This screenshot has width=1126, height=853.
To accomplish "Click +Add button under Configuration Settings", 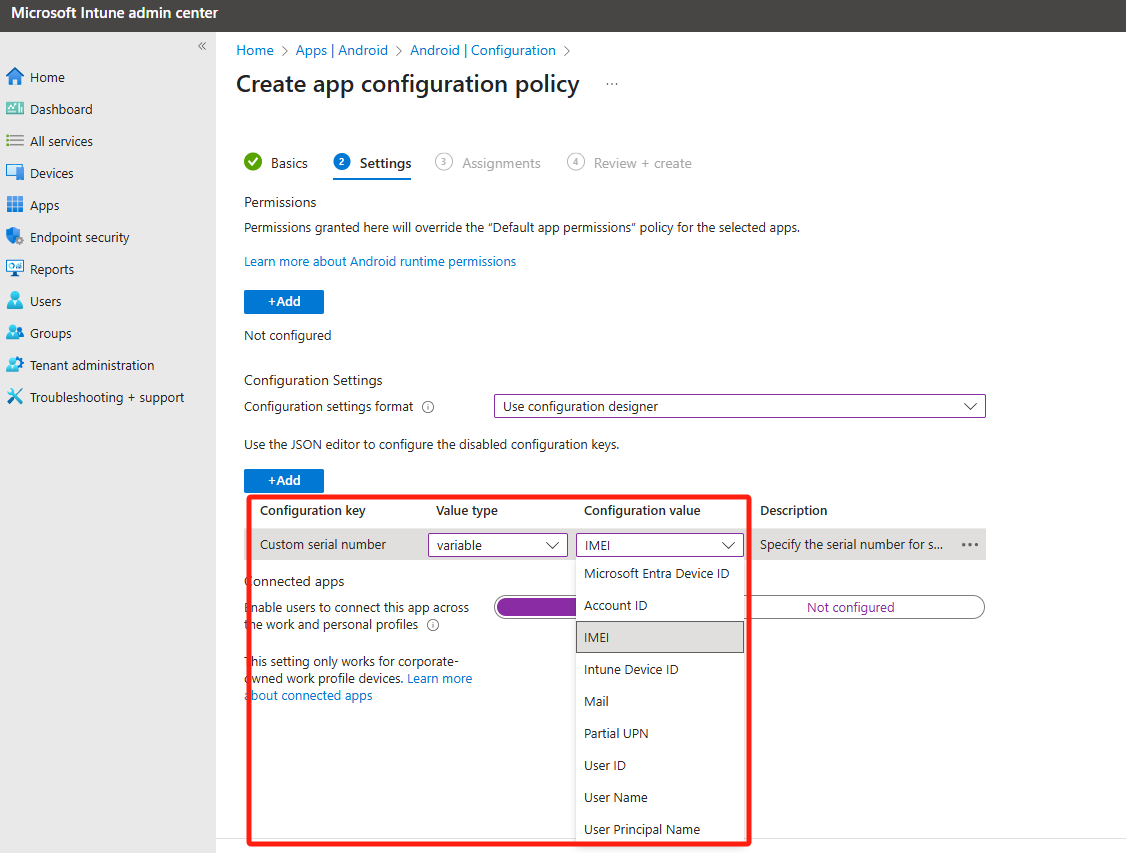I will pos(284,480).
